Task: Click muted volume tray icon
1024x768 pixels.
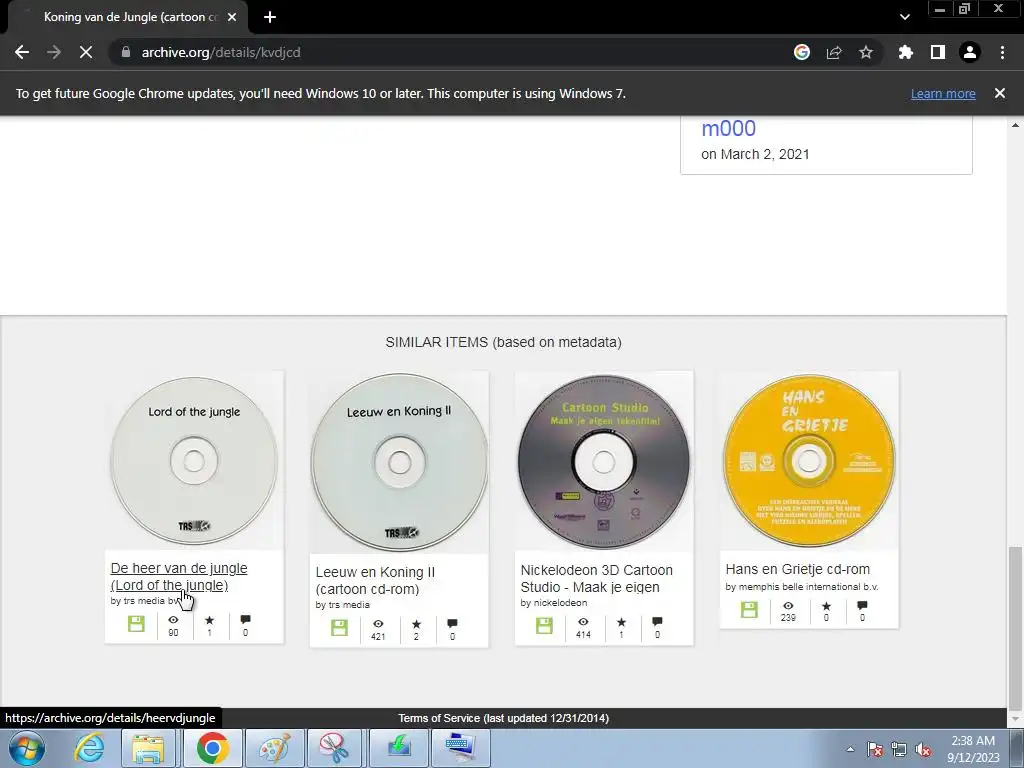Action: pyautogui.click(x=923, y=749)
